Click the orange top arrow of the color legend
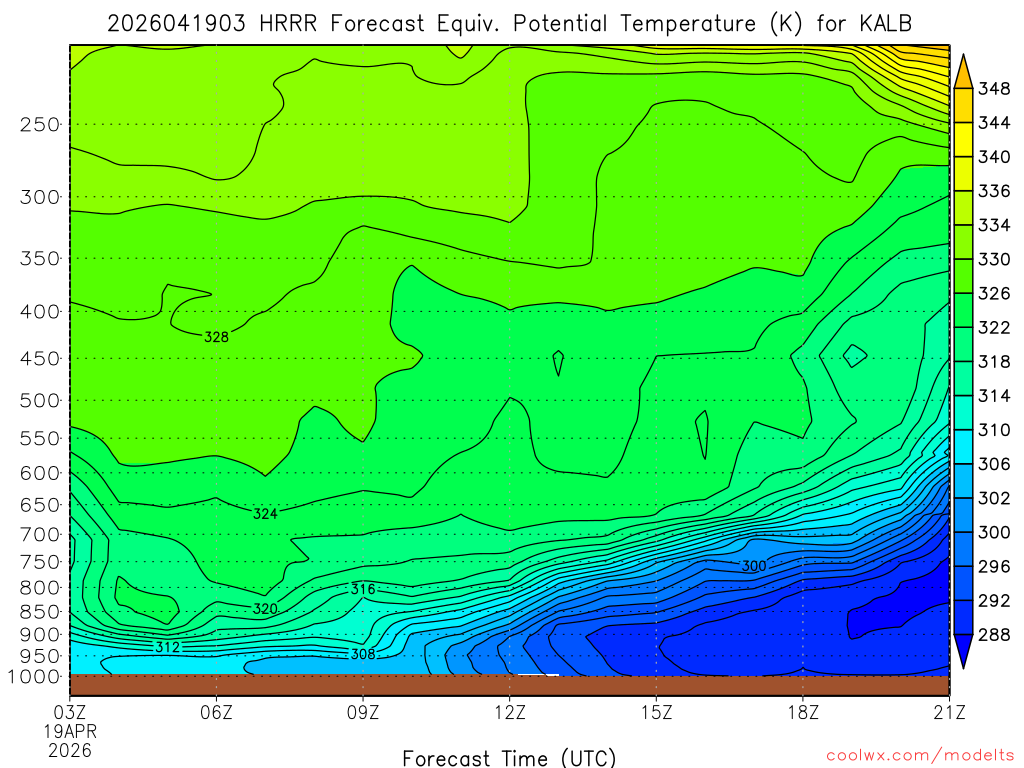Viewport: 1024px width, 768px height. pyautogui.click(x=963, y=73)
